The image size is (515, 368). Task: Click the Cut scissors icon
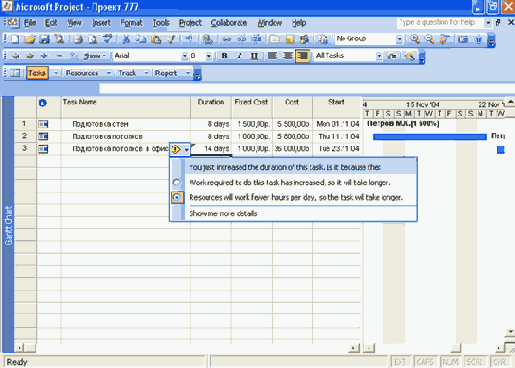[126, 39]
